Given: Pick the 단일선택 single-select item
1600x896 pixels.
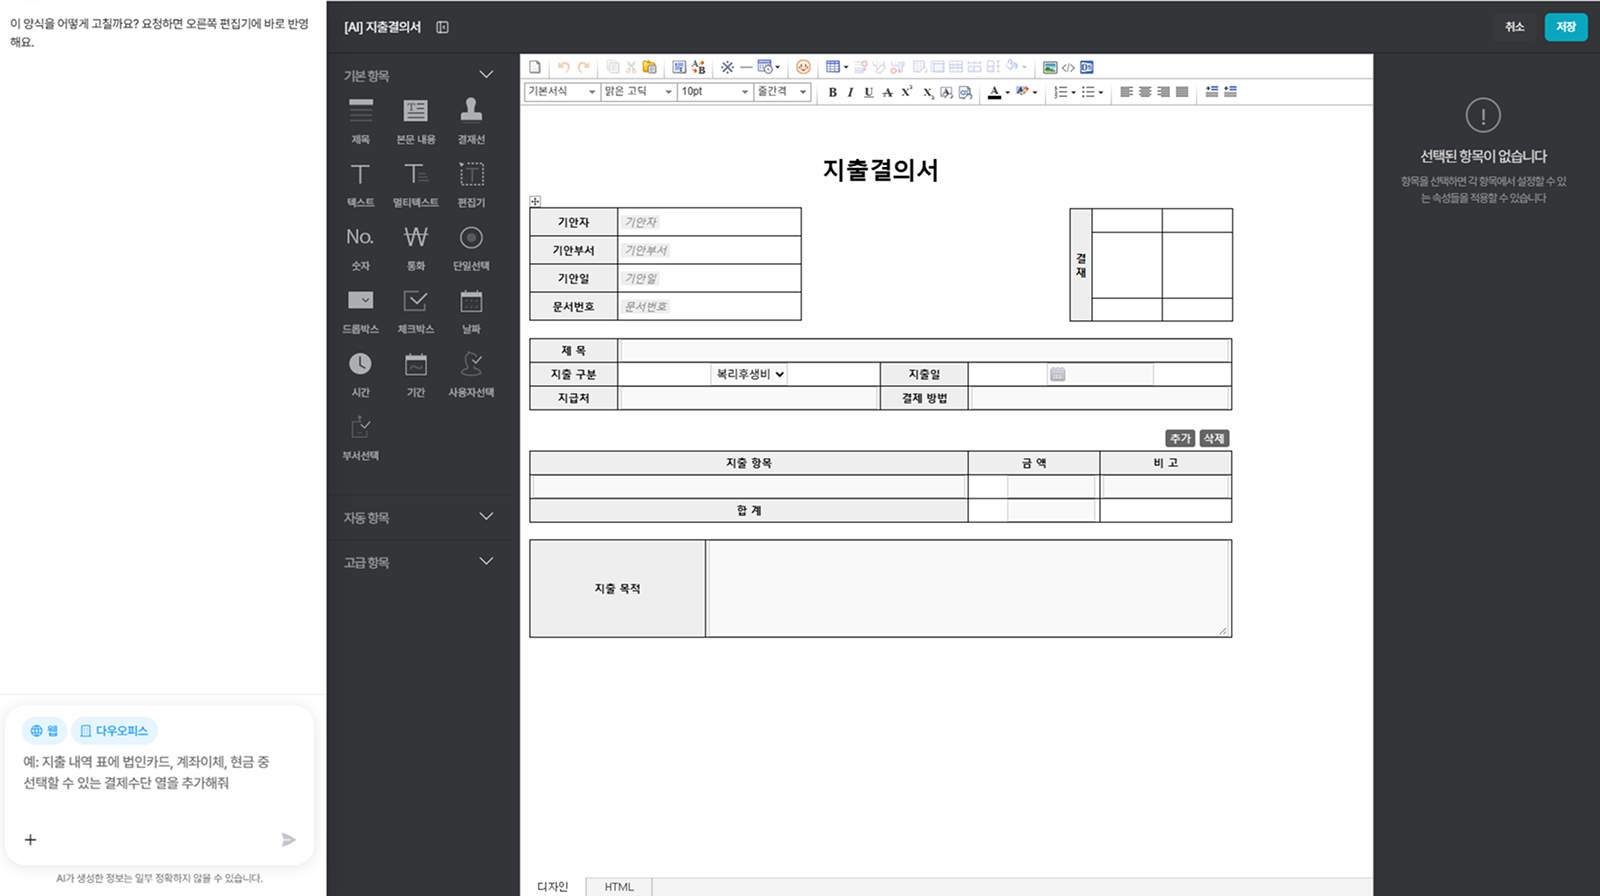Looking at the screenshot, I should (471, 248).
